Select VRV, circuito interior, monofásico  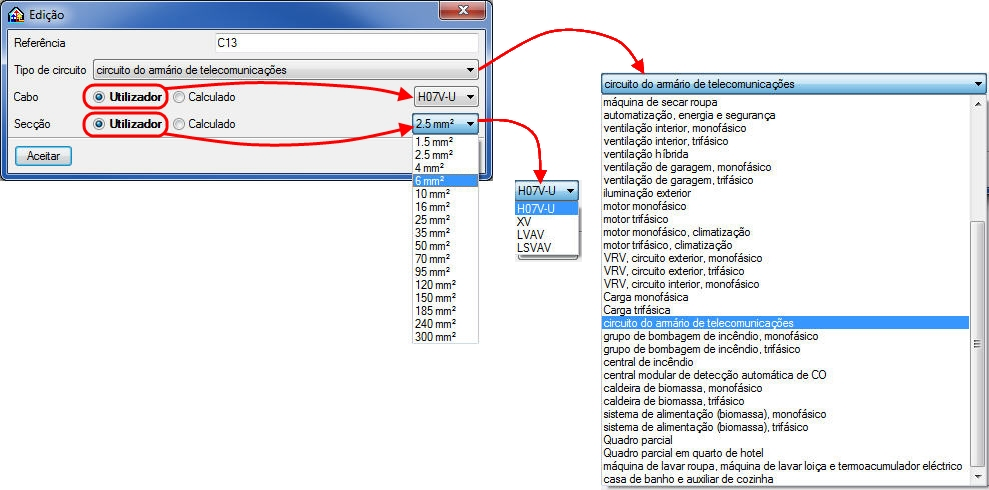tap(785, 284)
